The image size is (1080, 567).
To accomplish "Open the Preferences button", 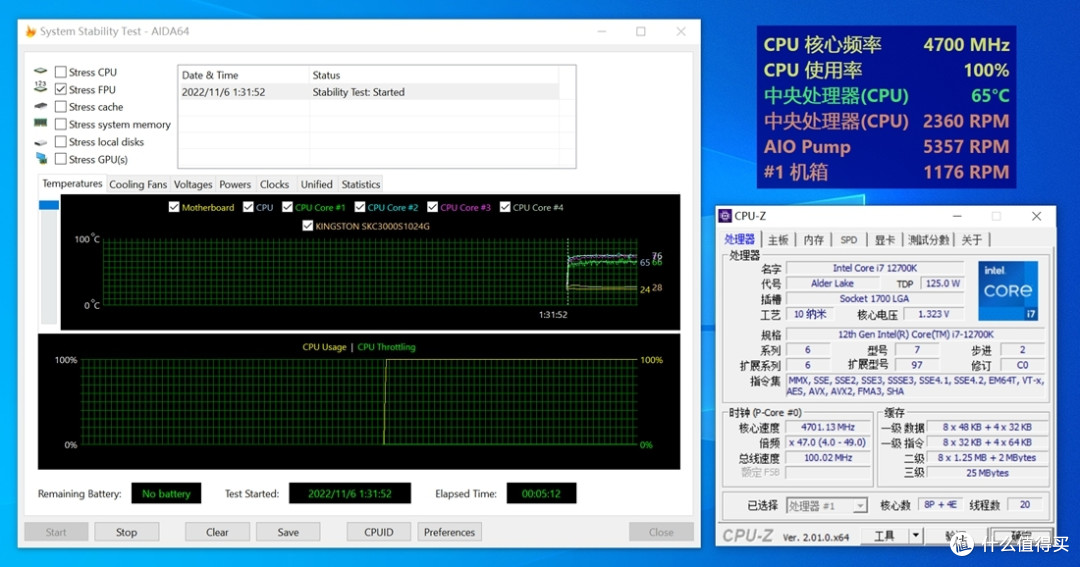I will (449, 532).
